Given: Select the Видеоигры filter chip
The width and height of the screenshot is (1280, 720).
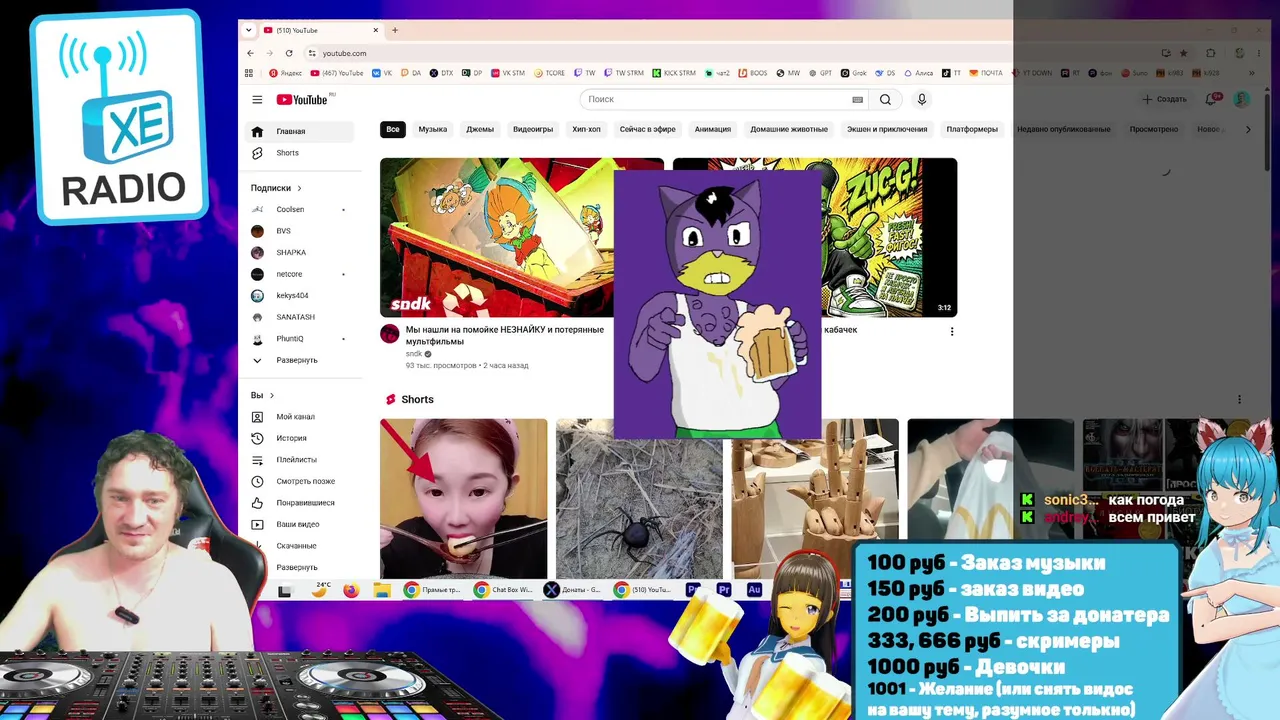Looking at the screenshot, I should [533, 129].
